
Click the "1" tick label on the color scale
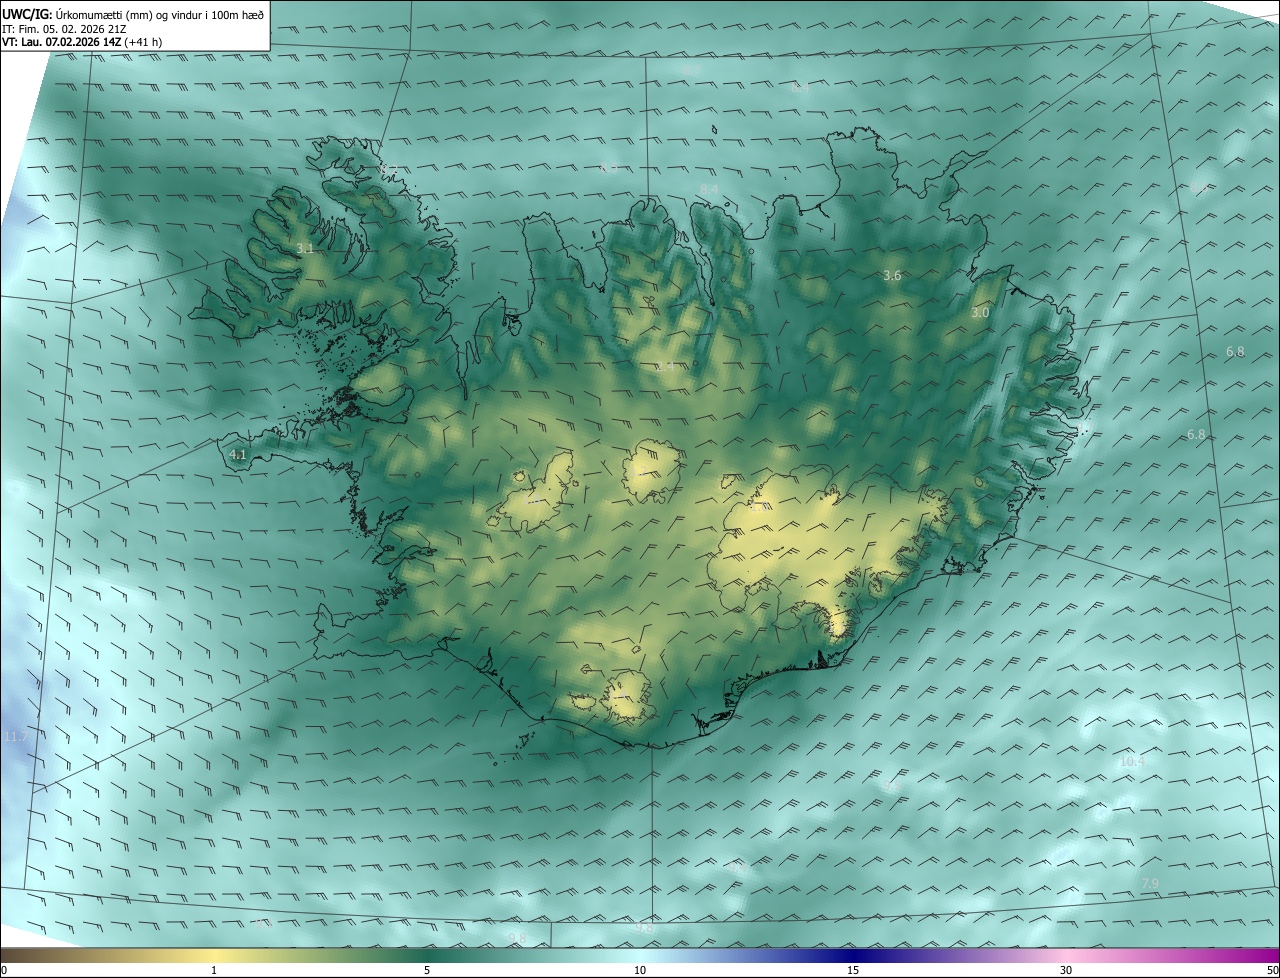[x=214, y=970]
